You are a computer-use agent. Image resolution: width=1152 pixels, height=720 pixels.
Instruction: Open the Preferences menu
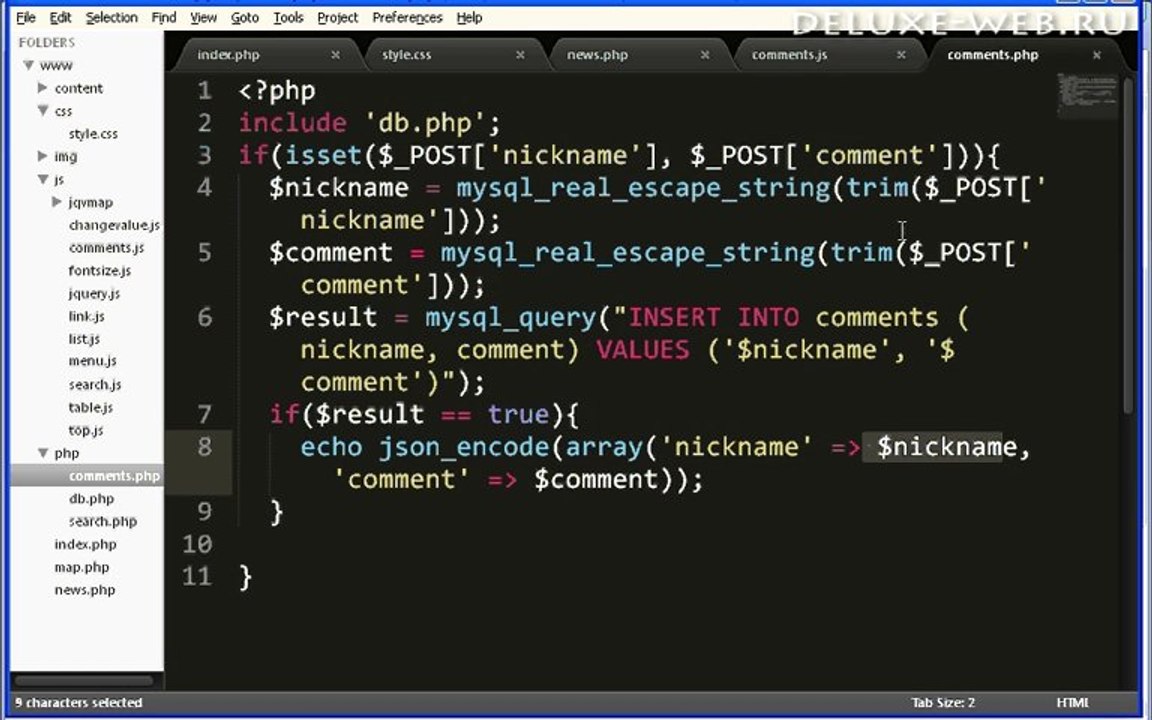[x=407, y=18]
